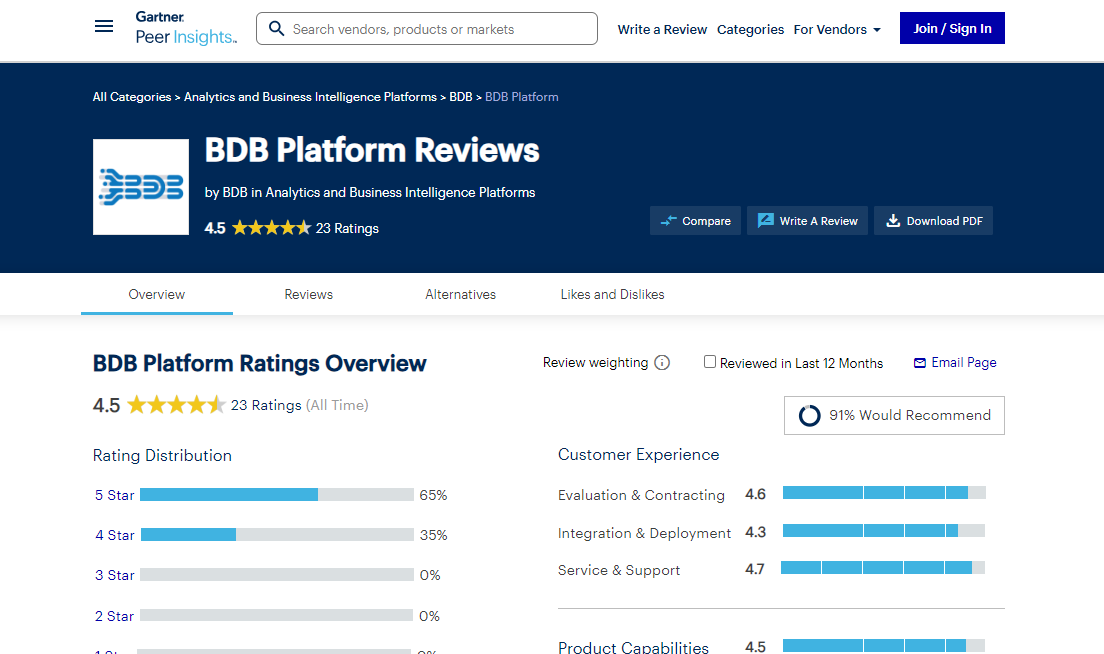Click the 23 Ratings text in header
Screen dimensions: 1104x654
click(347, 228)
